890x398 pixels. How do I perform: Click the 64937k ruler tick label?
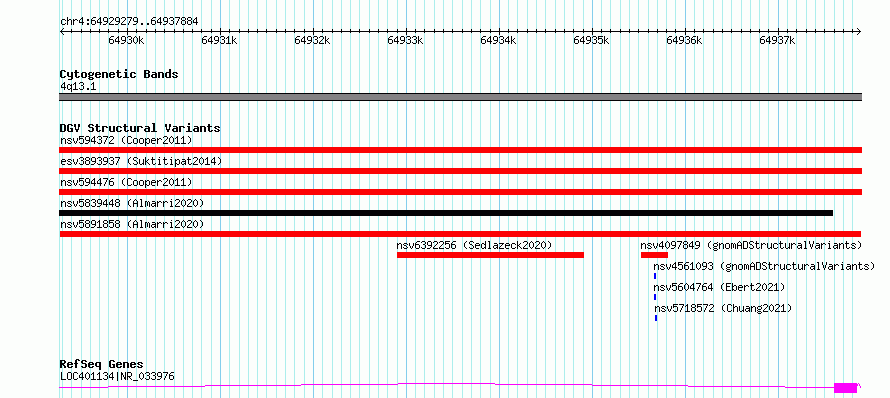click(x=778, y=40)
